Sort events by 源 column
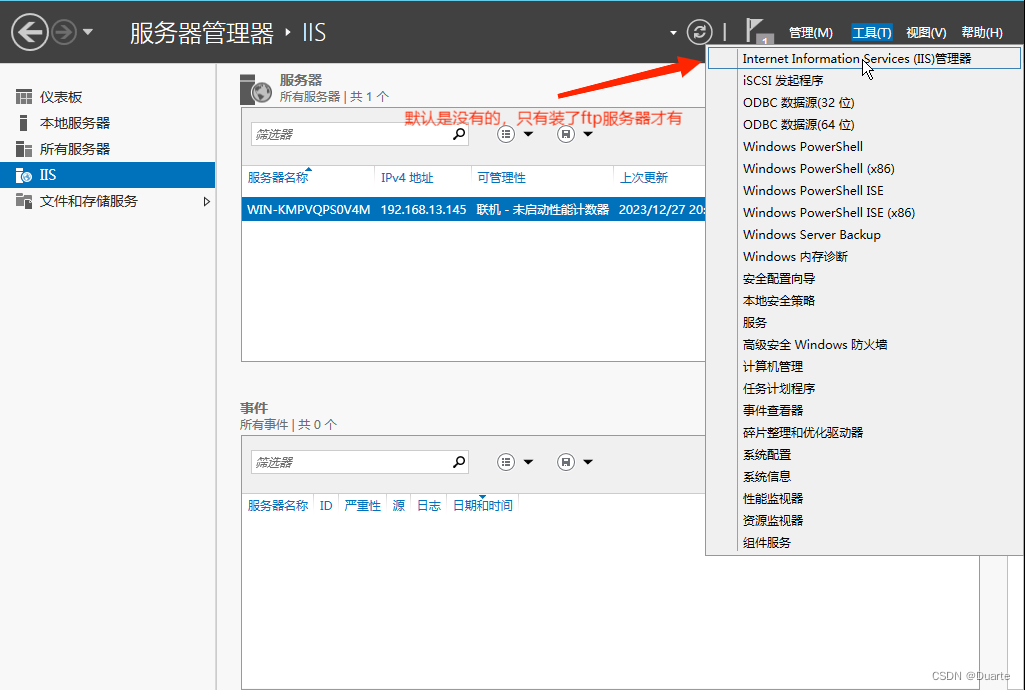 pyautogui.click(x=399, y=506)
